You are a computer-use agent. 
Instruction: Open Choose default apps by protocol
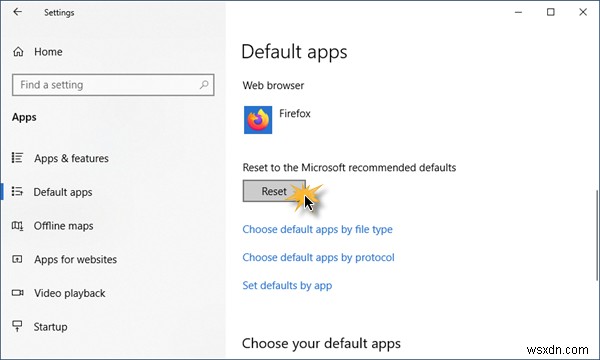tap(318, 257)
